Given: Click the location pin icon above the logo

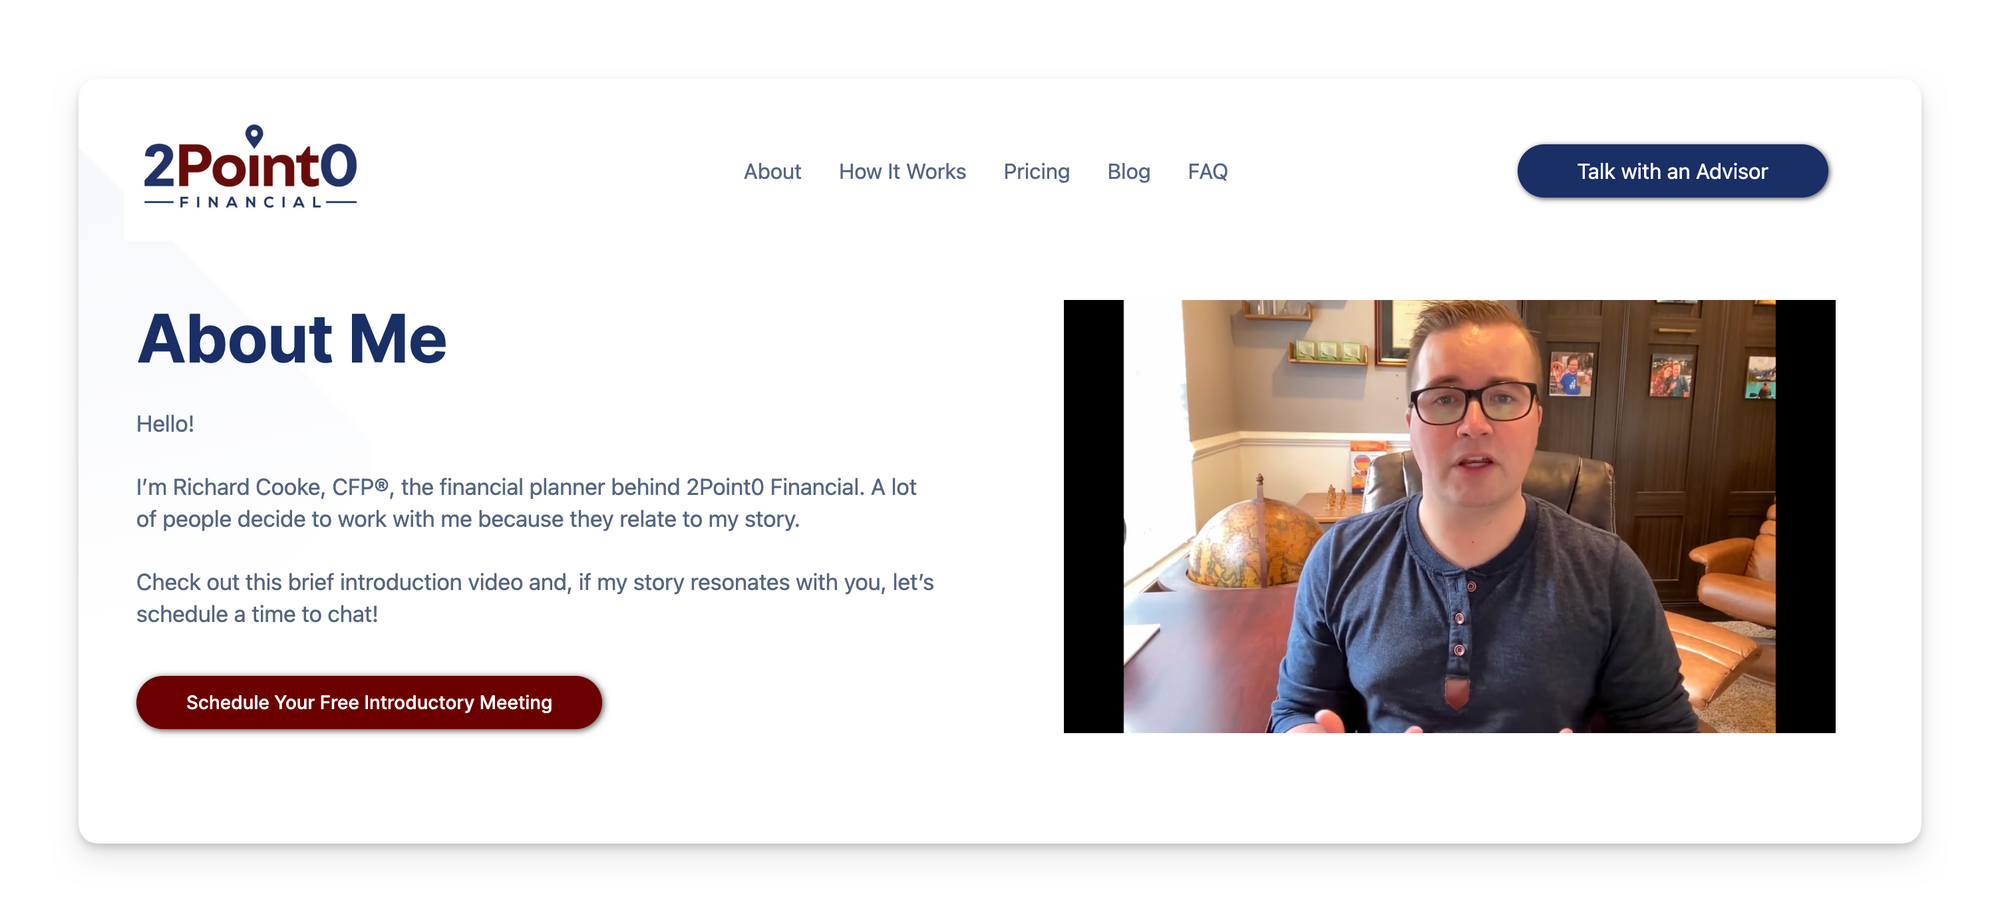Looking at the screenshot, I should (254, 135).
